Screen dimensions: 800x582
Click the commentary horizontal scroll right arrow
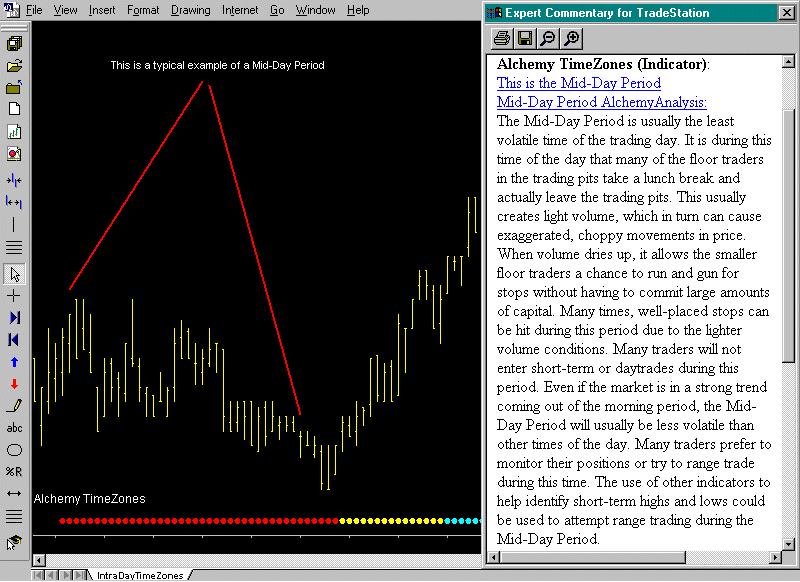[x=776, y=557]
